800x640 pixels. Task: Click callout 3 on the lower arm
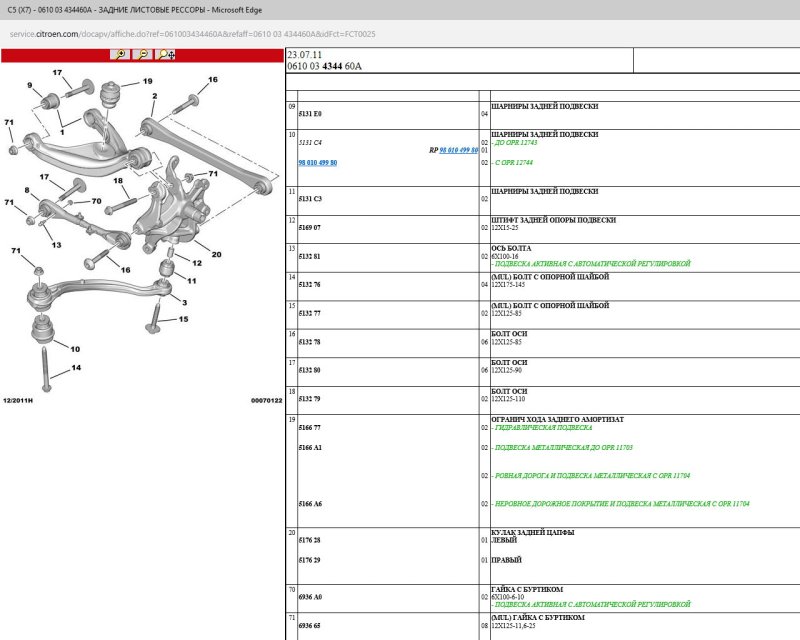click(x=185, y=302)
